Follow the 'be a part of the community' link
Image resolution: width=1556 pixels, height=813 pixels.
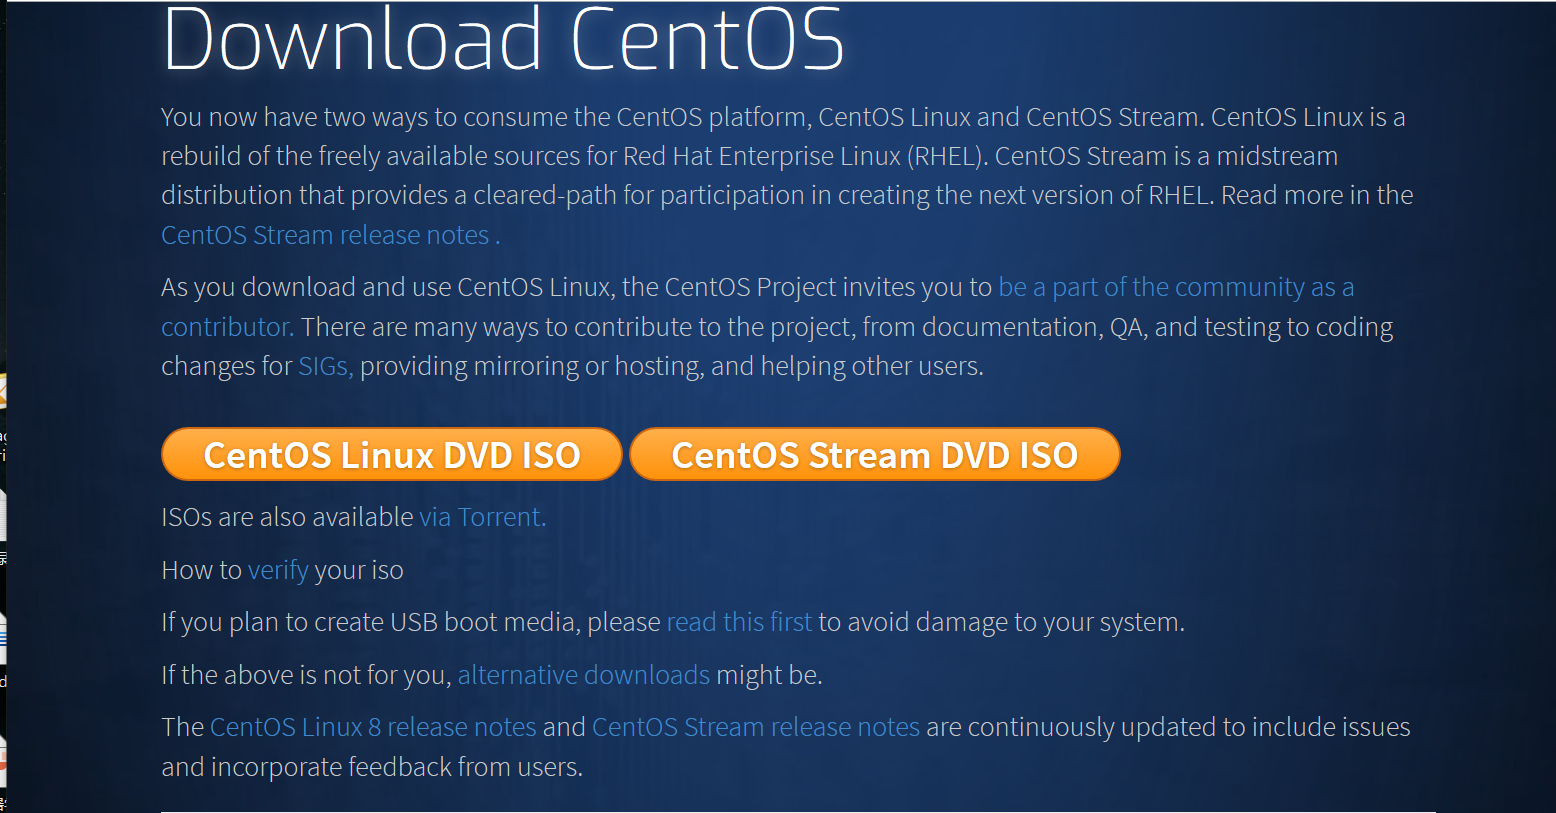[x=1175, y=288]
